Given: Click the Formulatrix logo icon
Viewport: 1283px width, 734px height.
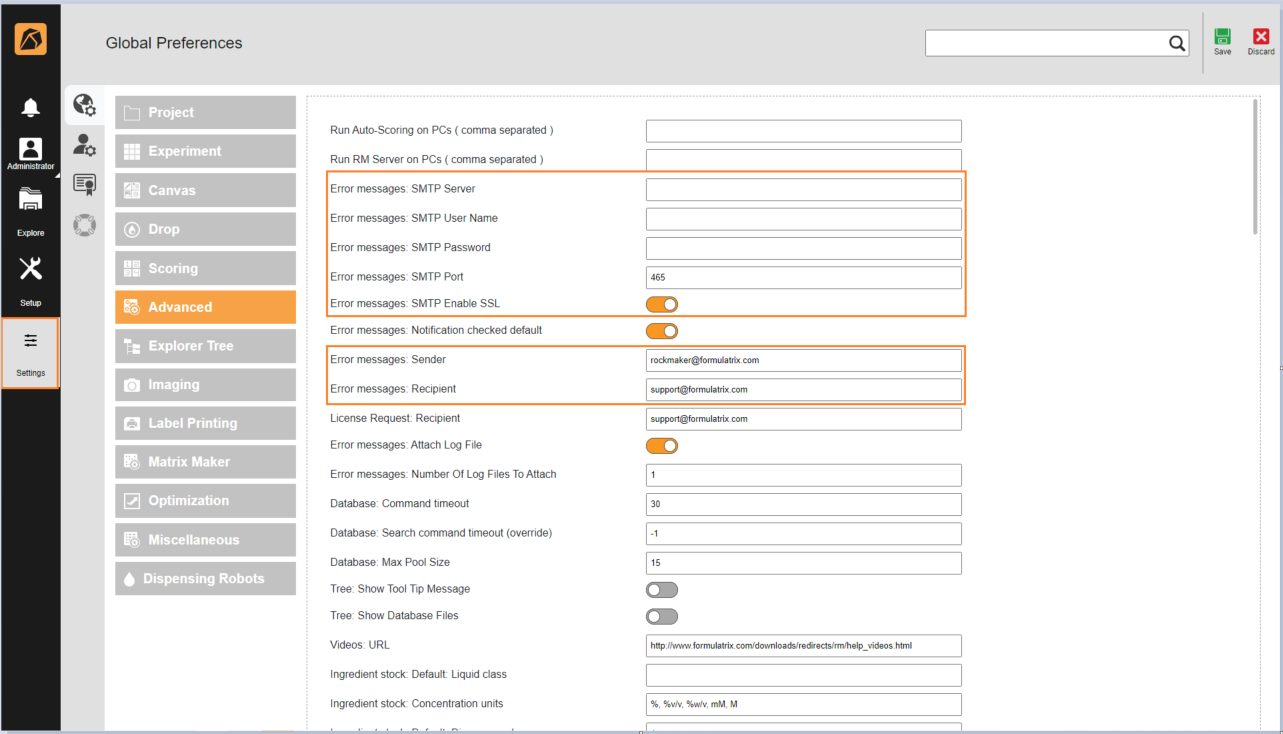Looking at the screenshot, I should tap(30, 39).
